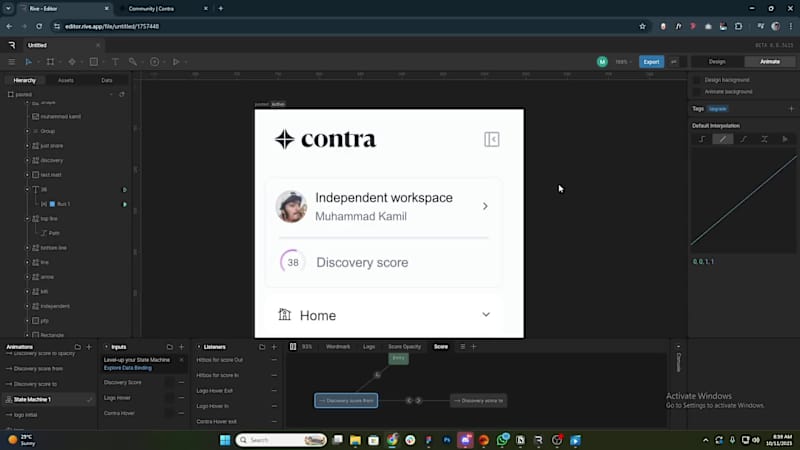Select the Entry state node
This screenshot has width=800, height=450.
[398, 358]
